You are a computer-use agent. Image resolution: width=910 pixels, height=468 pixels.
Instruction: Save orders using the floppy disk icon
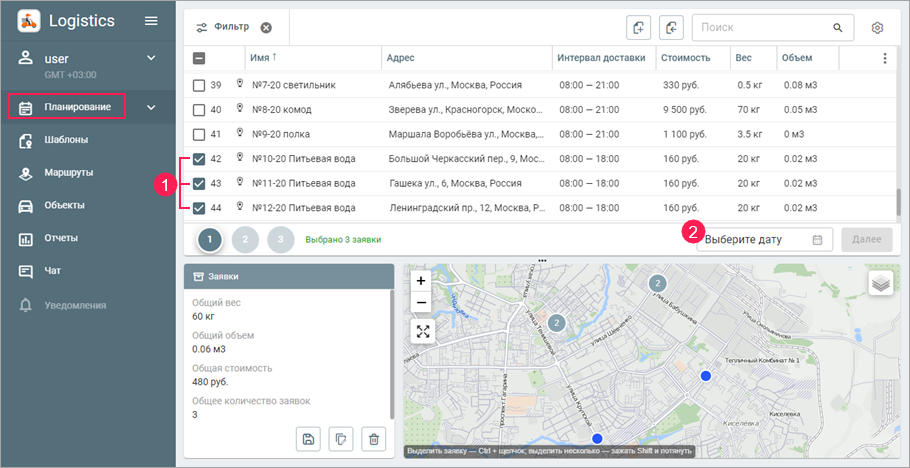[309, 438]
